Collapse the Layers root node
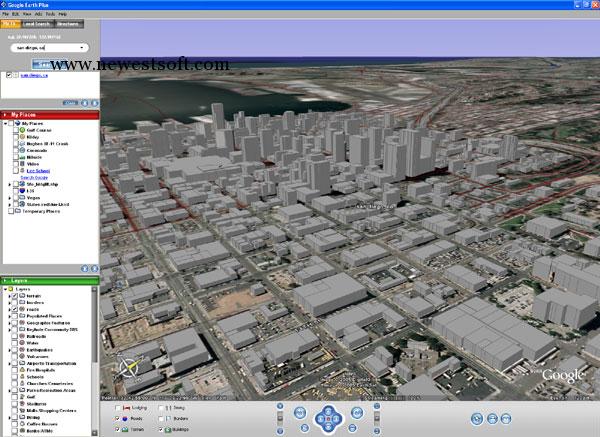600x437 pixels. point(5,289)
